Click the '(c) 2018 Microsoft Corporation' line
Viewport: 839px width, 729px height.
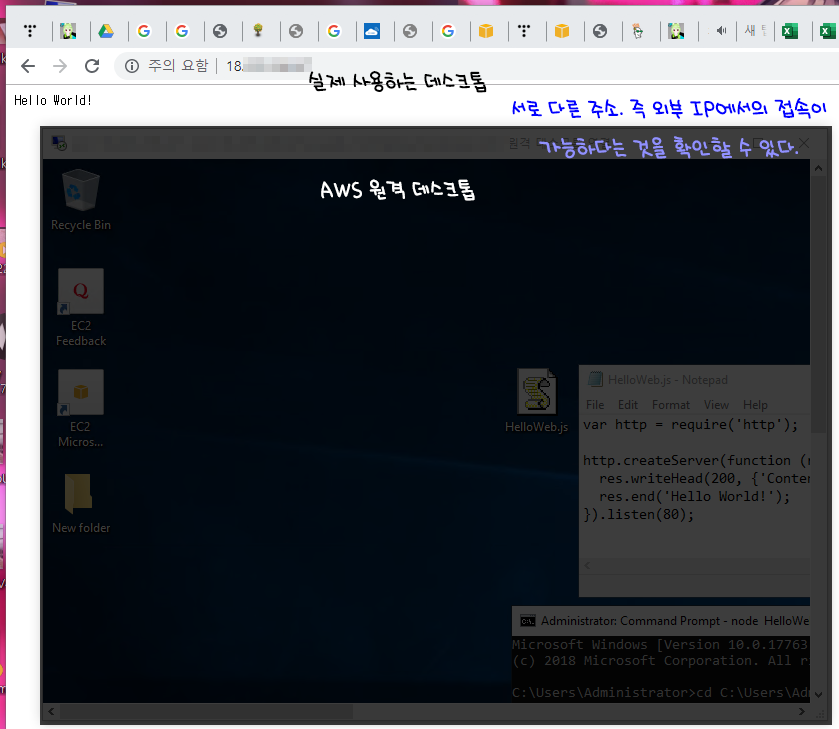pos(661,661)
